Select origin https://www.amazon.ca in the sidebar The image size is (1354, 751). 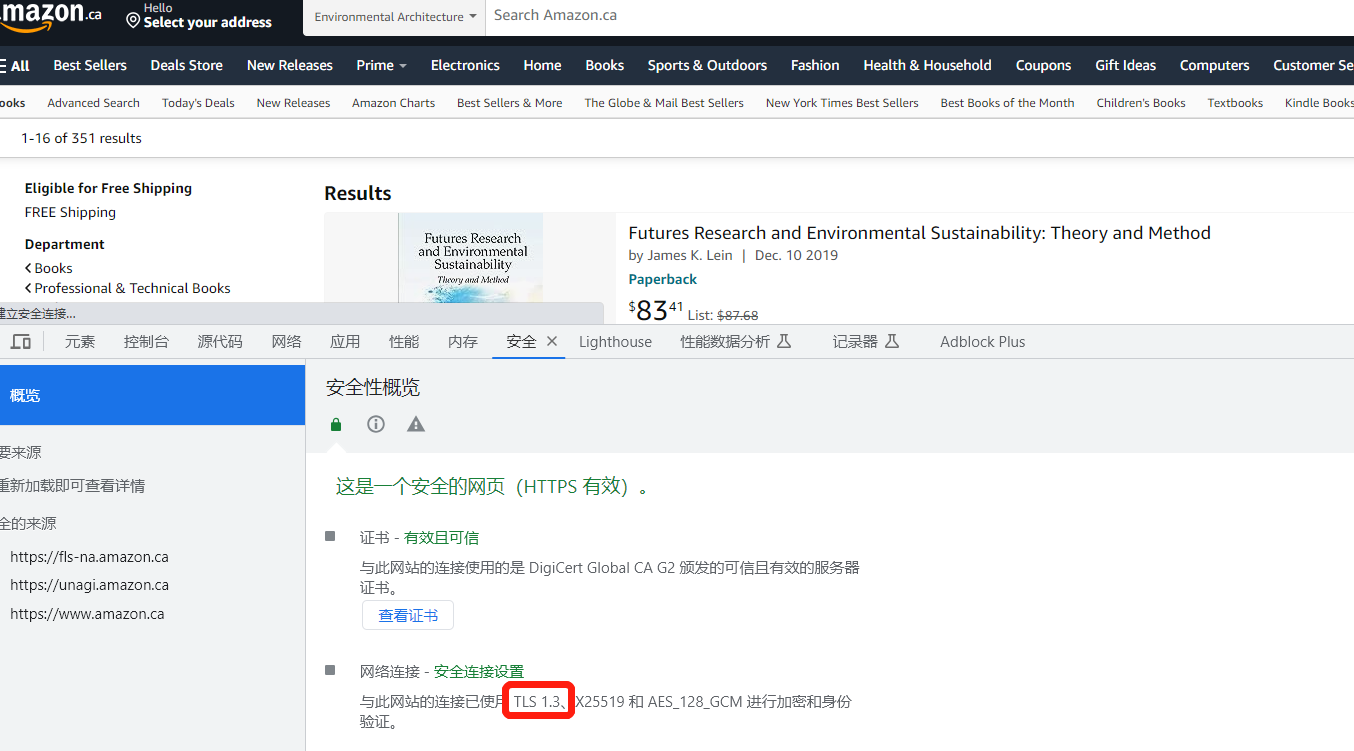coord(88,613)
